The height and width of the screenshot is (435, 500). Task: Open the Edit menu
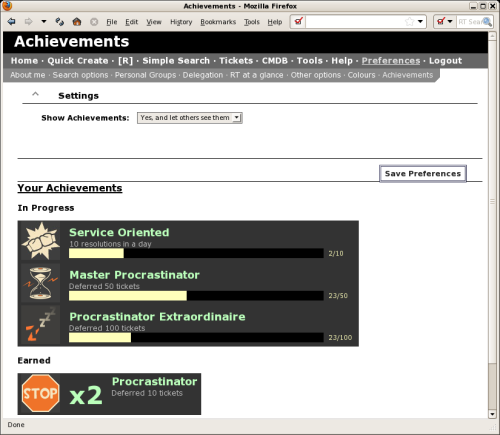coord(131,22)
